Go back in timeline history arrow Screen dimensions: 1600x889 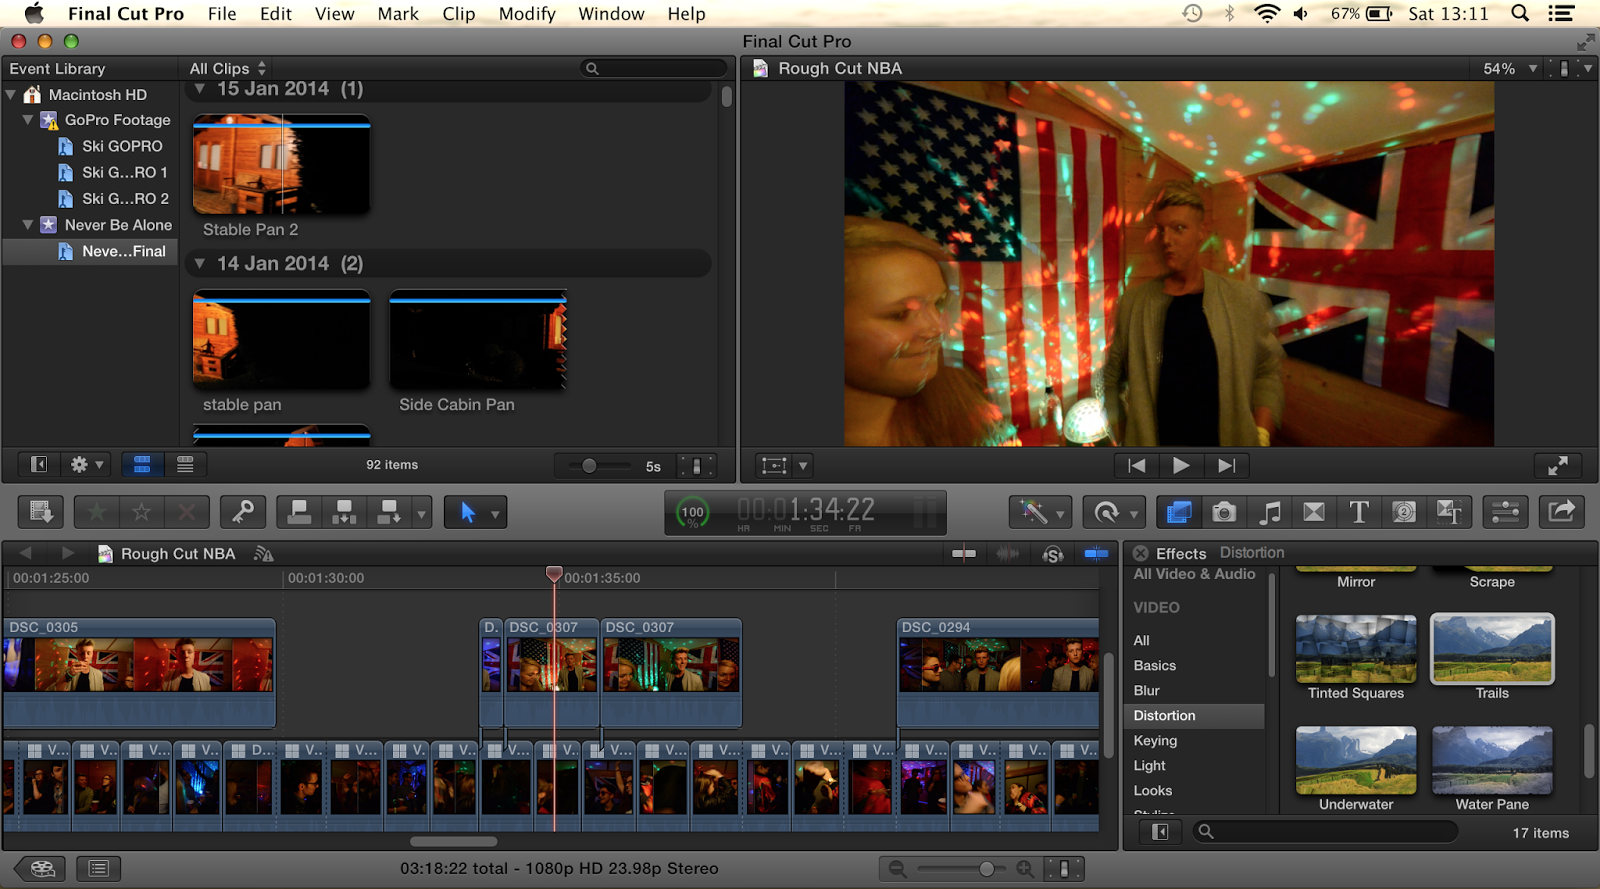pyautogui.click(x=26, y=553)
